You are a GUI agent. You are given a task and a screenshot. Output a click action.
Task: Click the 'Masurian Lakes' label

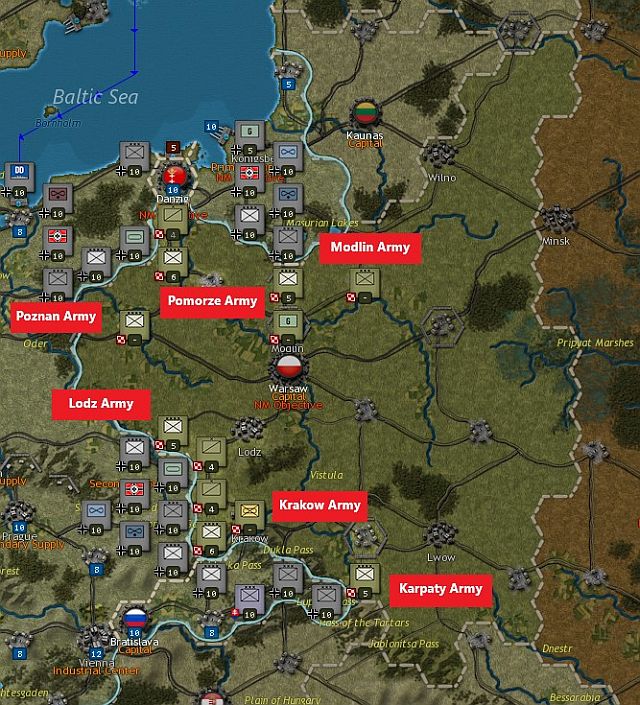tap(322, 223)
